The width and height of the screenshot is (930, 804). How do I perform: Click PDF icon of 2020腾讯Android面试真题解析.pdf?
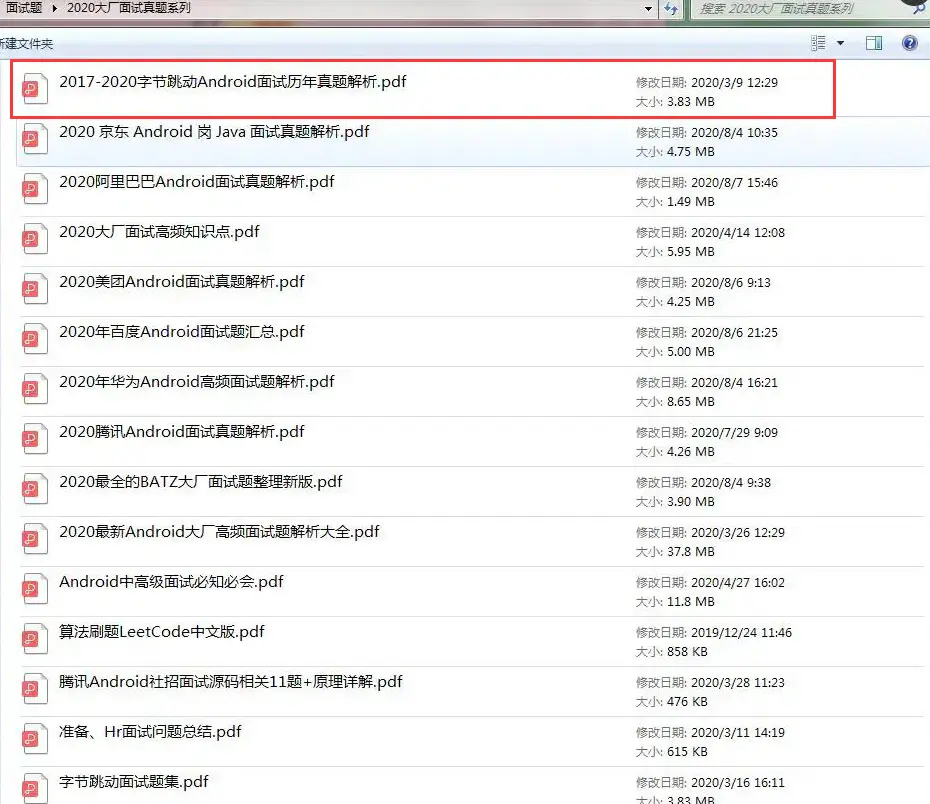35,439
